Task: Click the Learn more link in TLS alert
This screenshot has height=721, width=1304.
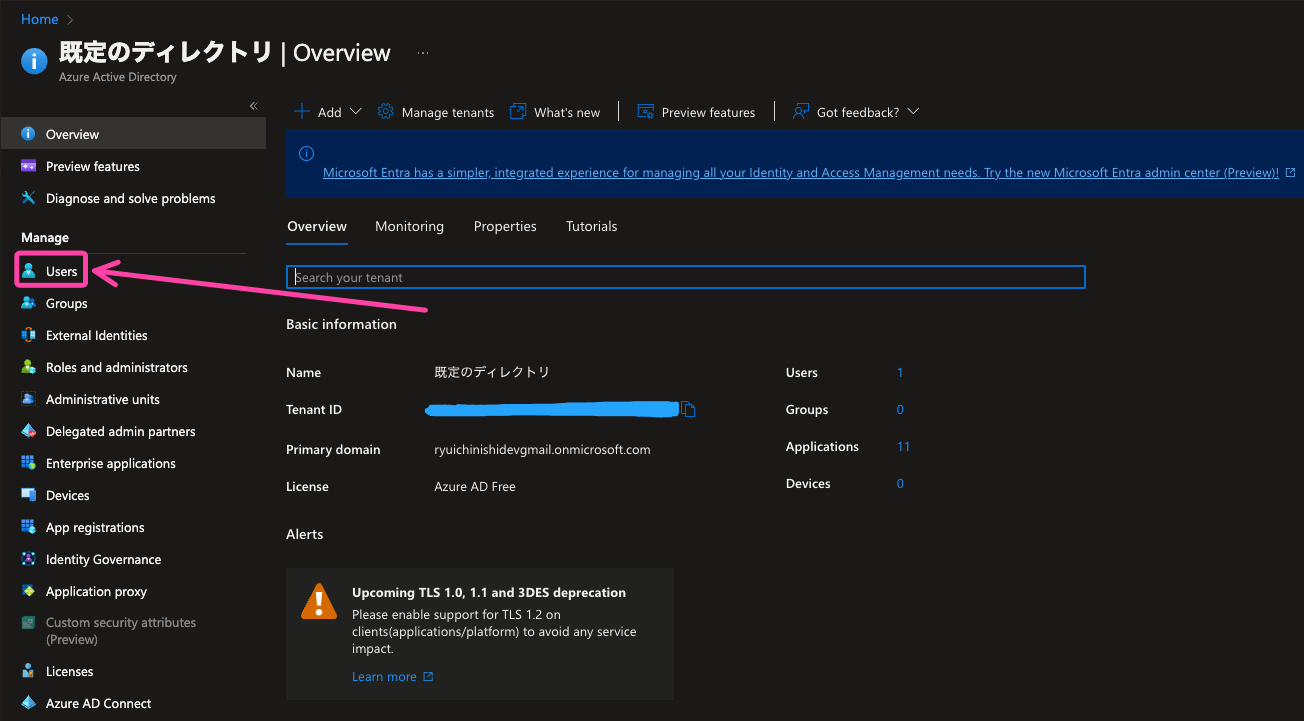Action: pyautogui.click(x=392, y=677)
